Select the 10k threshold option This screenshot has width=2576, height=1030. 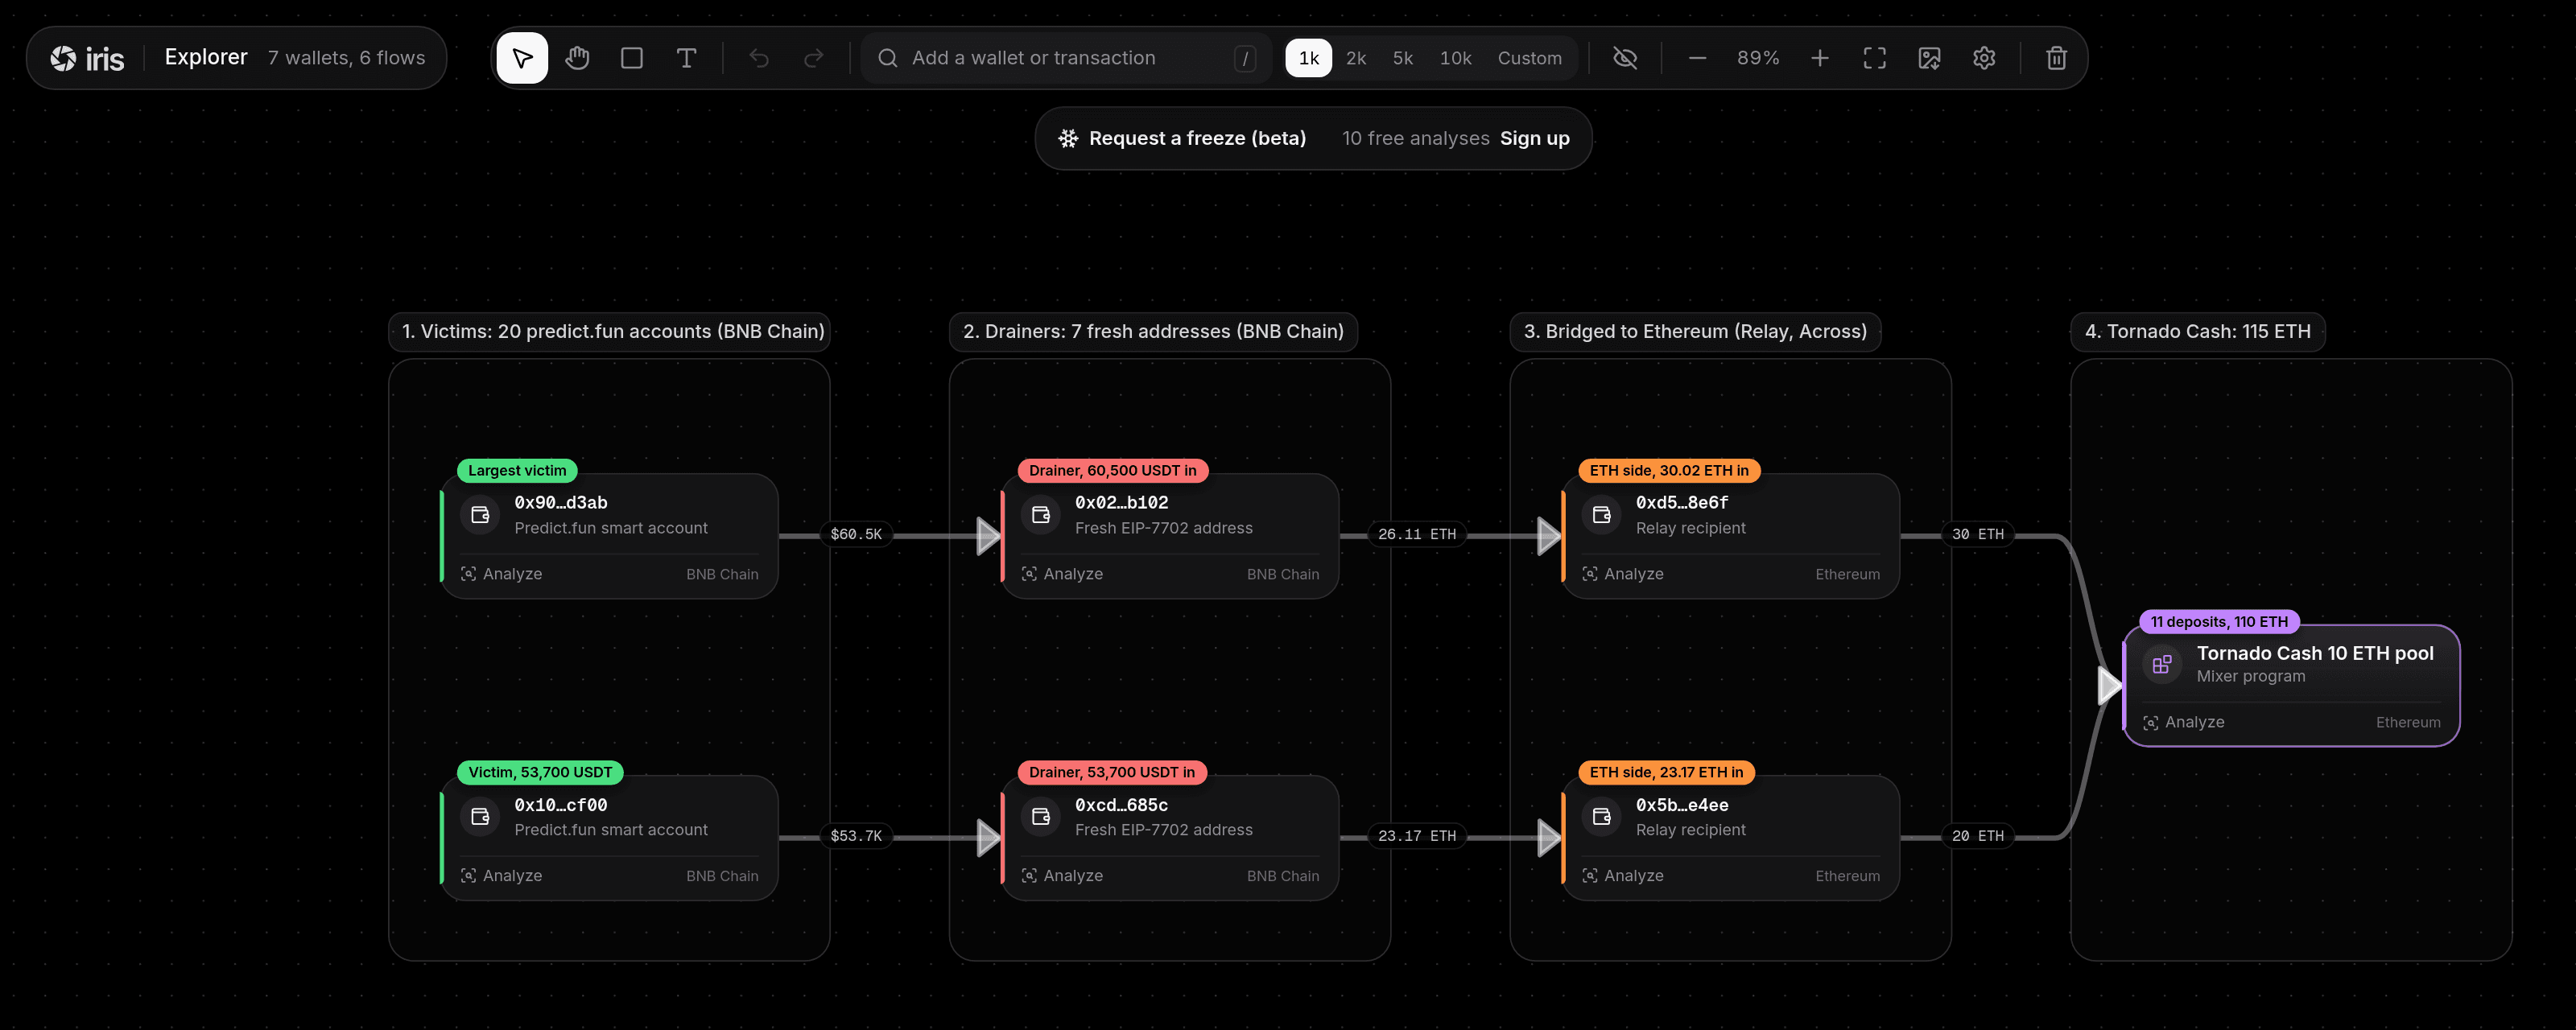[x=1455, y=58]
